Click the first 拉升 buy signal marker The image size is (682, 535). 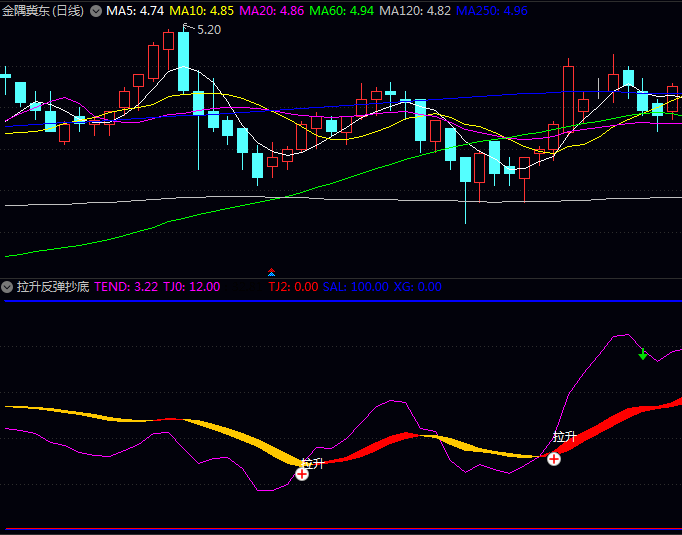(x=302, y=473)
